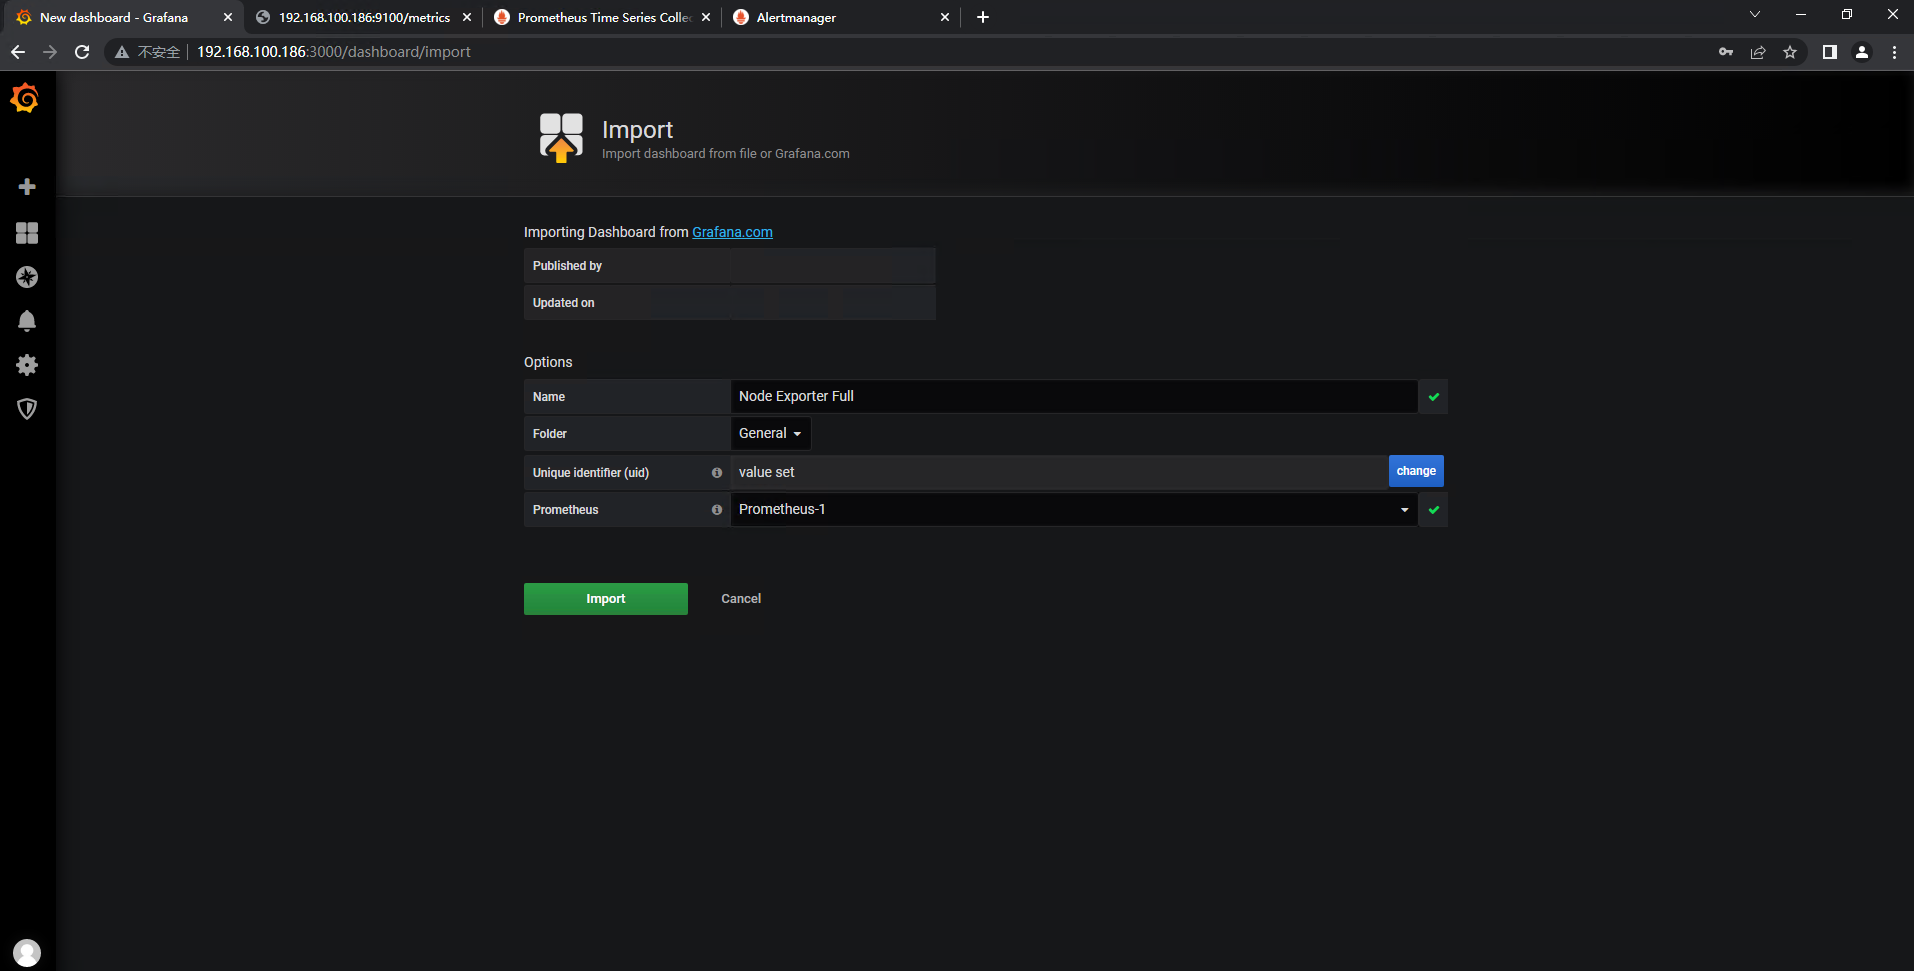Open saved passwords key icon
Viewport: 1914px width, 971px height.
pos(1726,52)
